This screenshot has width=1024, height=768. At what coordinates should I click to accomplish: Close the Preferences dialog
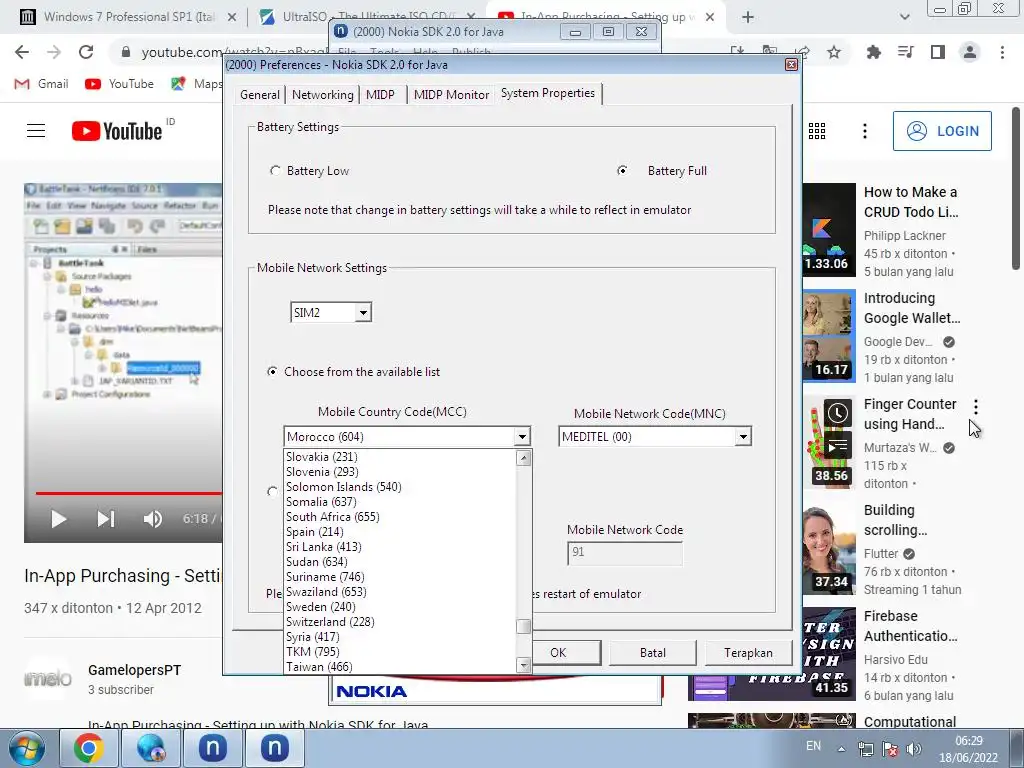pos(791,65)
